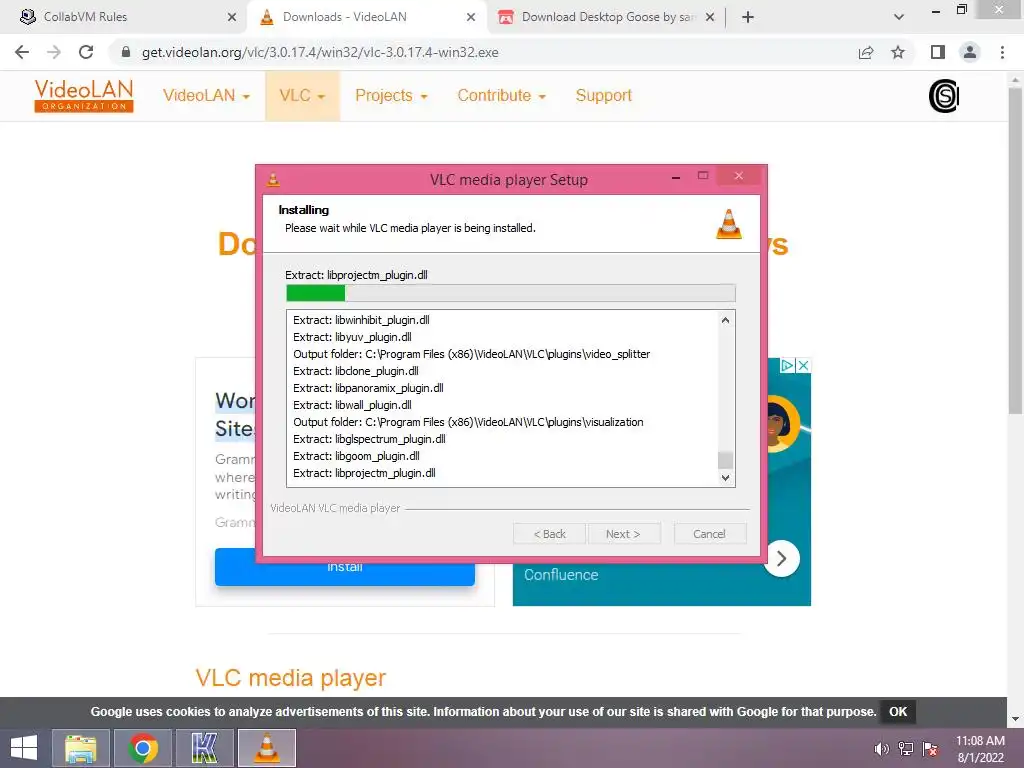The height and width of the screenshot is (768, 1024).
Task: Click the Action Center flag icon
Action: pos(930,749)
